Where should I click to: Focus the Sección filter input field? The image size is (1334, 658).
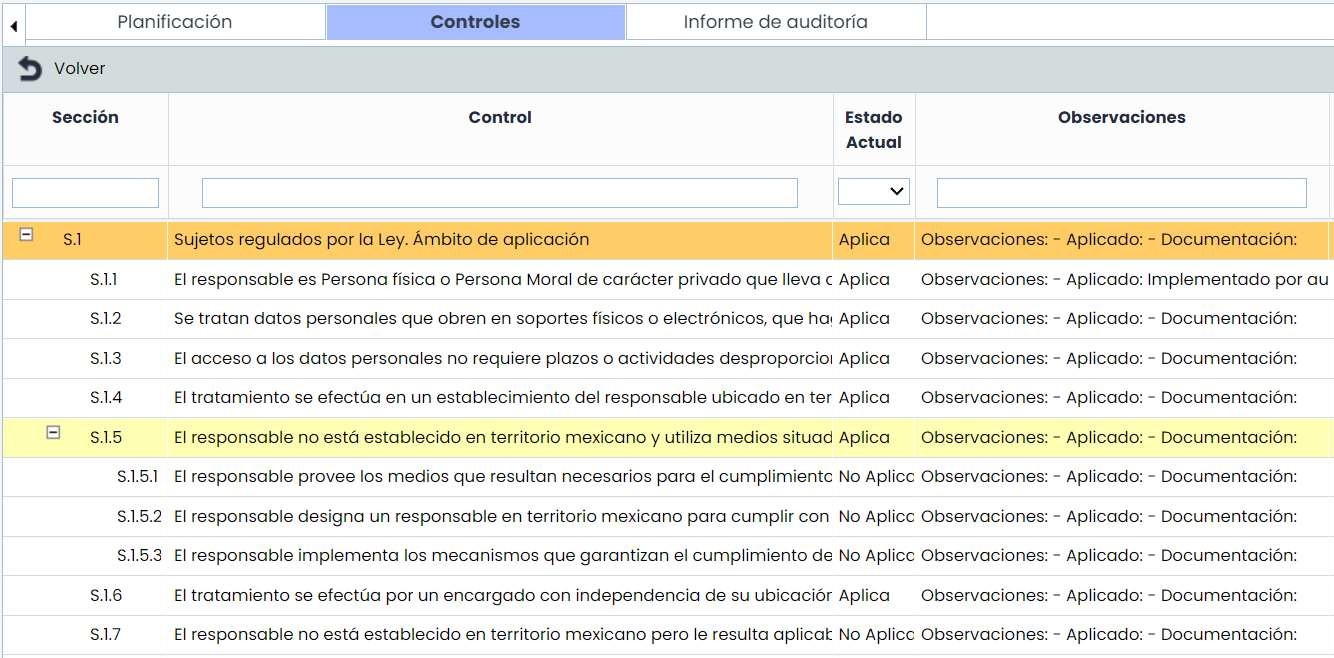pos(85,193)
